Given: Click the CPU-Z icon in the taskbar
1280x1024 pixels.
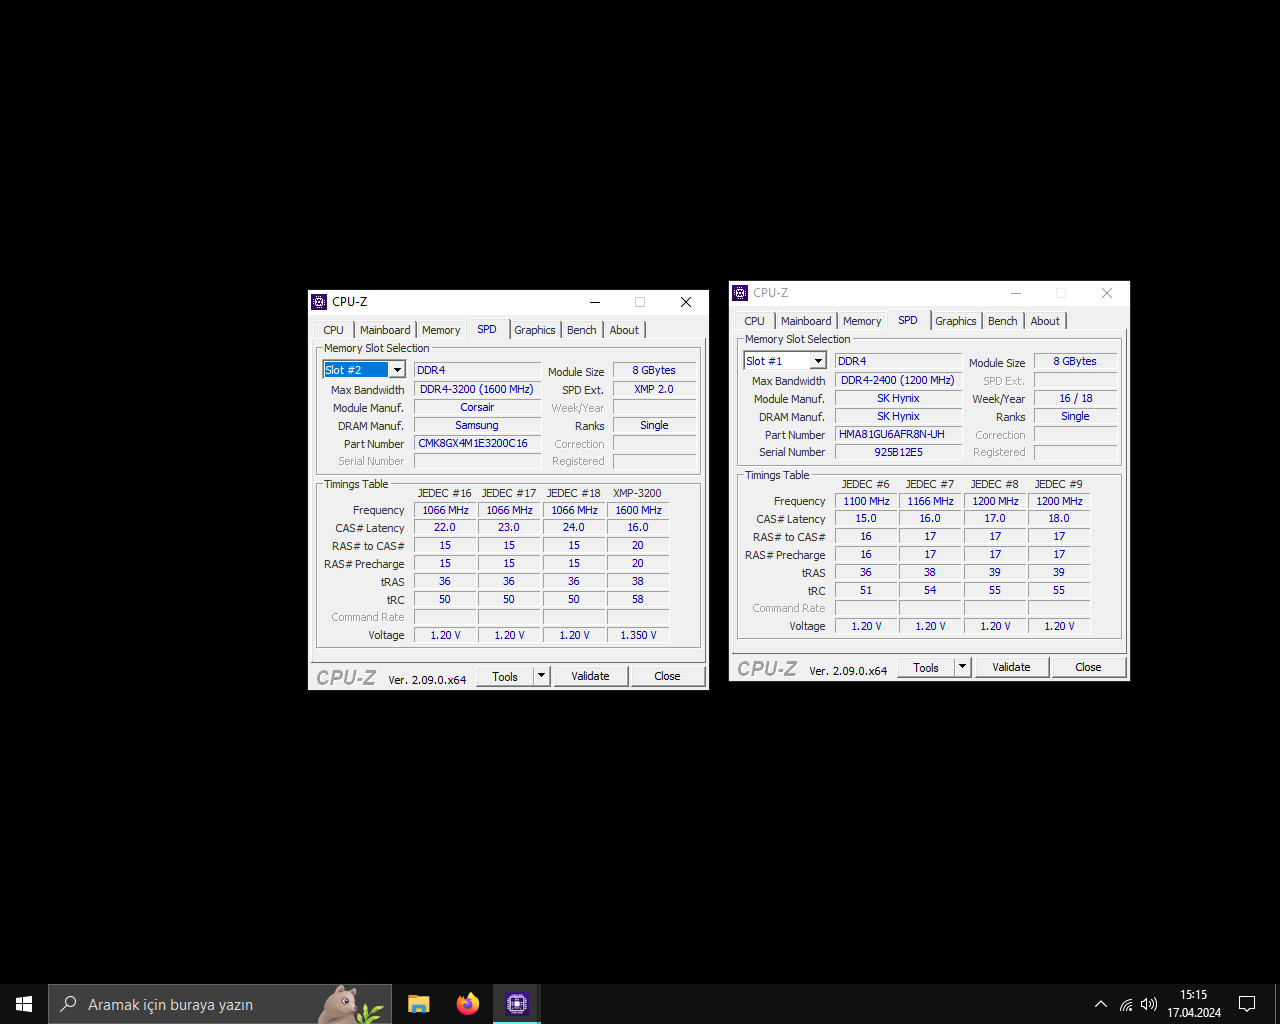Looking at the screenshot, I should coord(517,1004).
